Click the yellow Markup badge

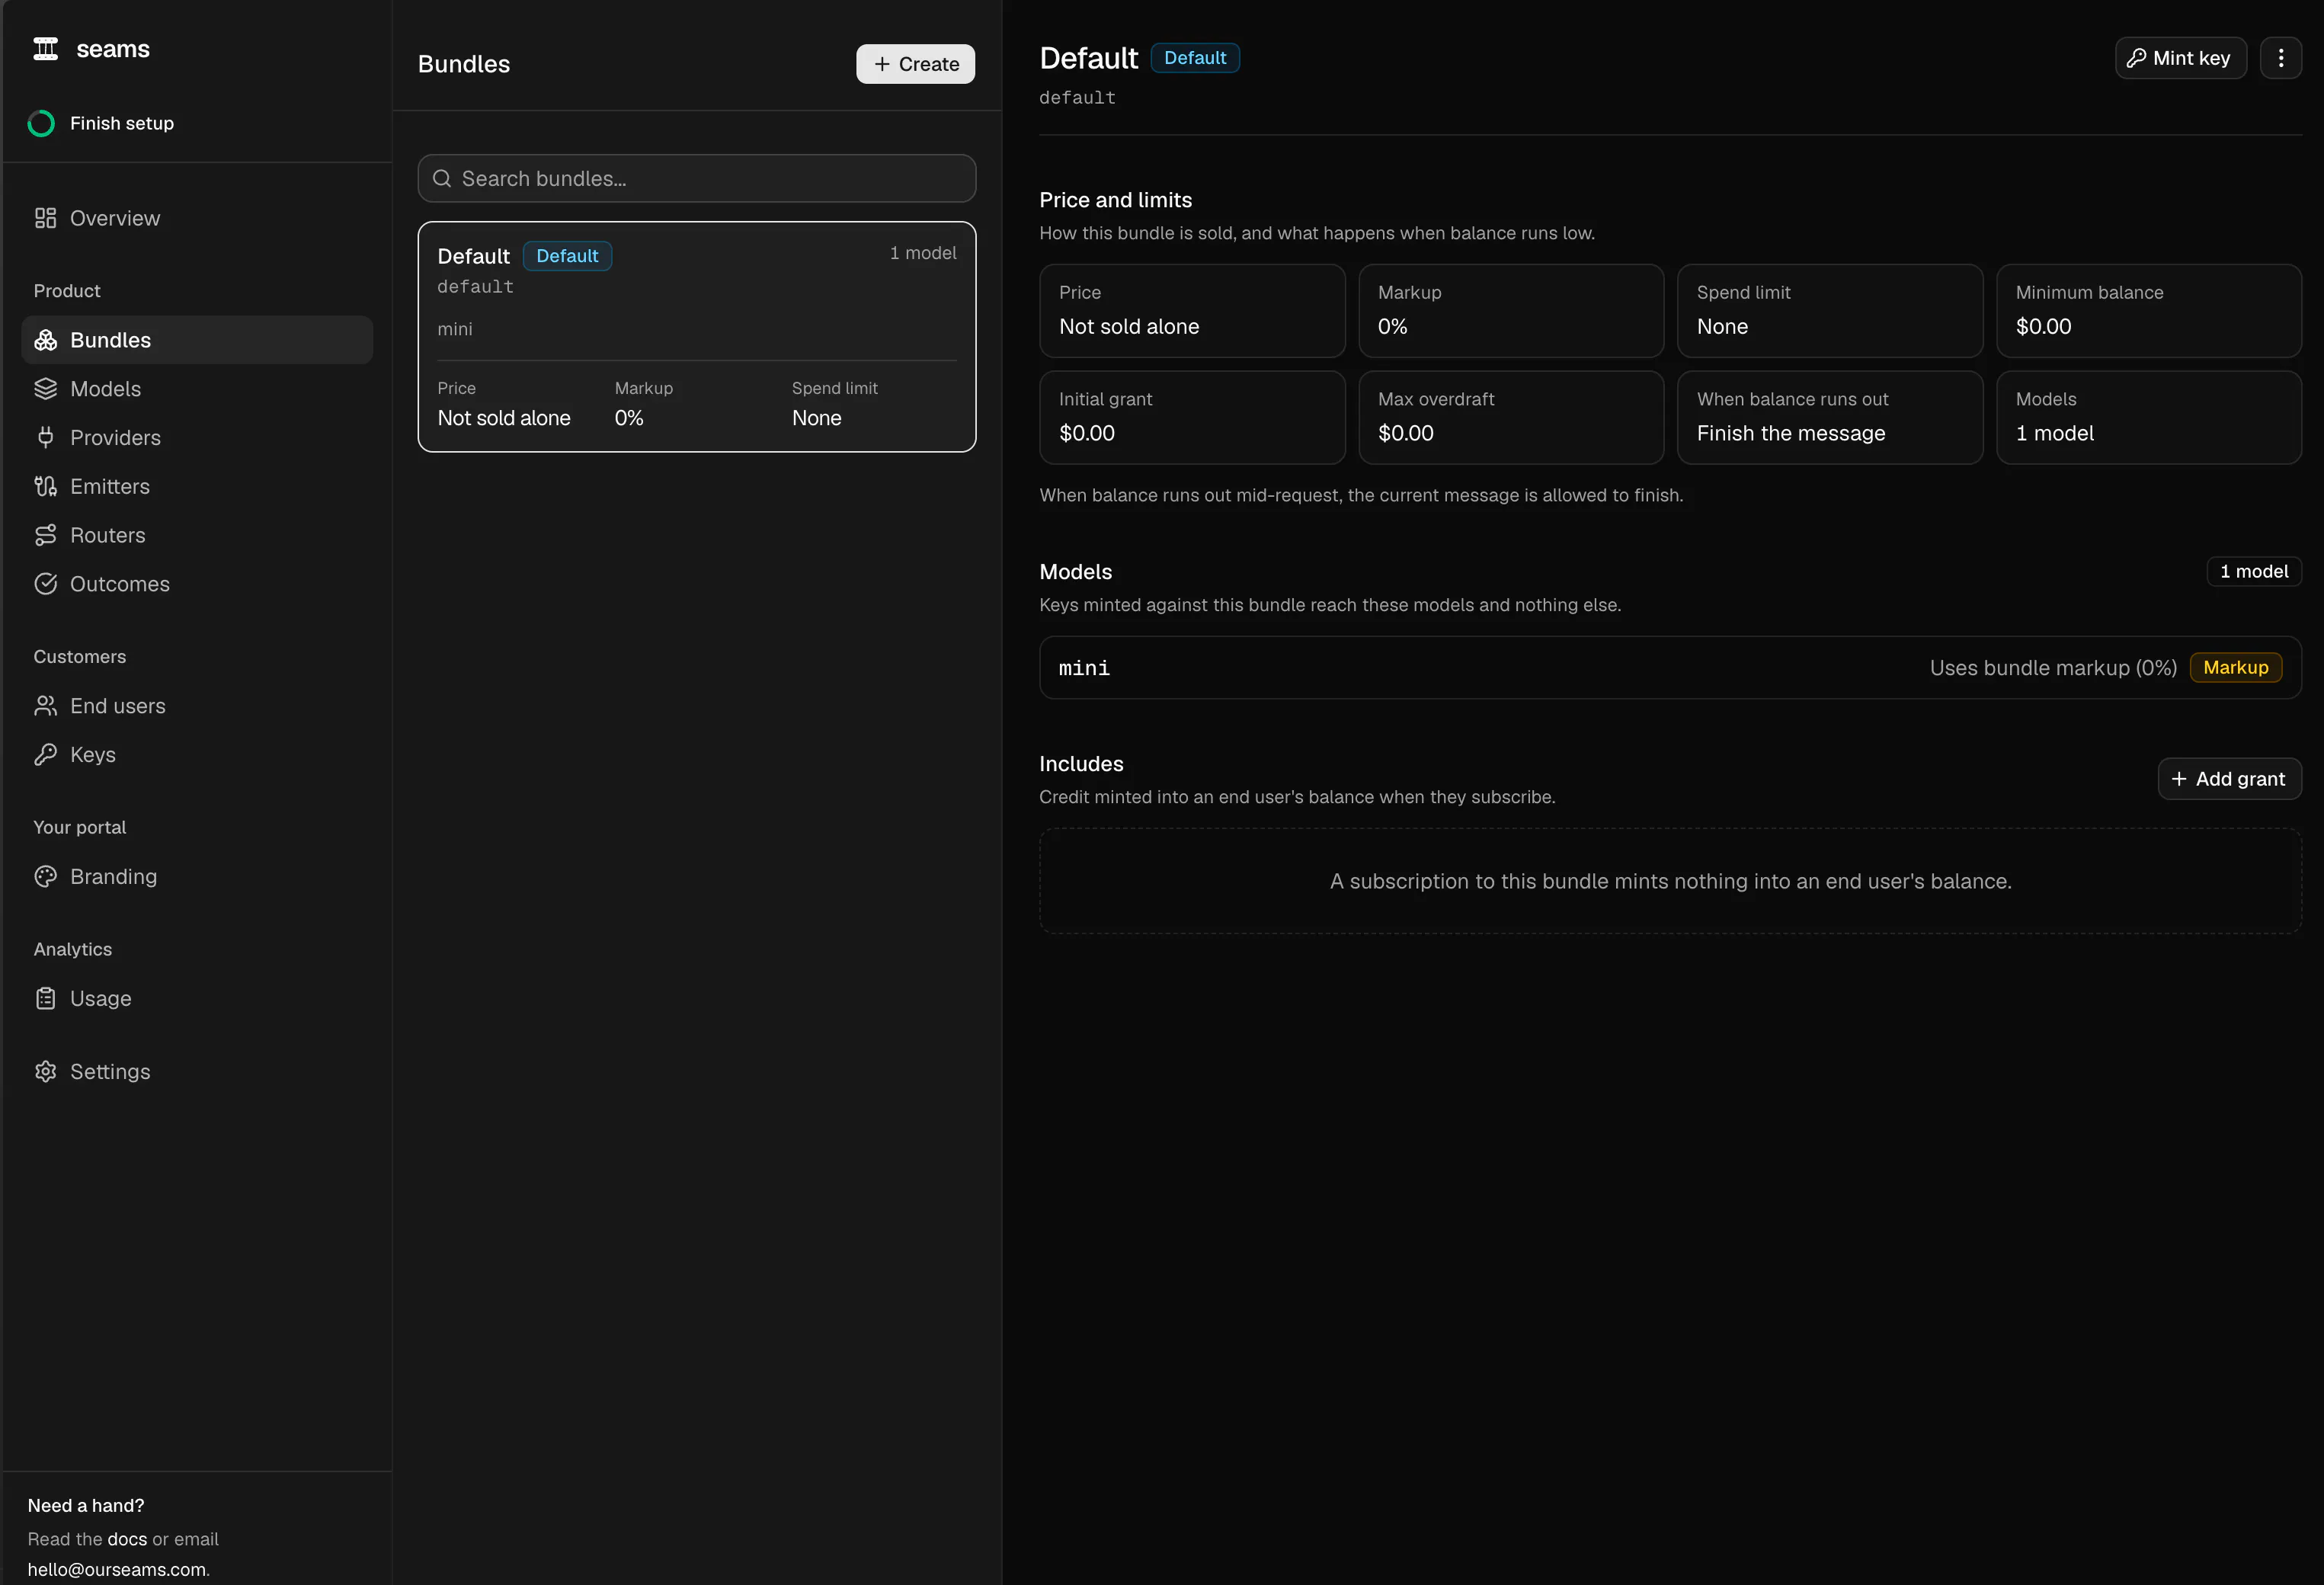pyautogui.click(x=2236, y=667)
